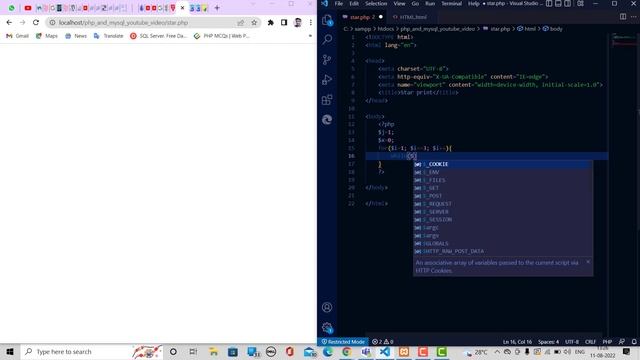Open Chrome Extensions puzzle icon
This screenshot has width=640, height=360.
[x=270, y=22]
